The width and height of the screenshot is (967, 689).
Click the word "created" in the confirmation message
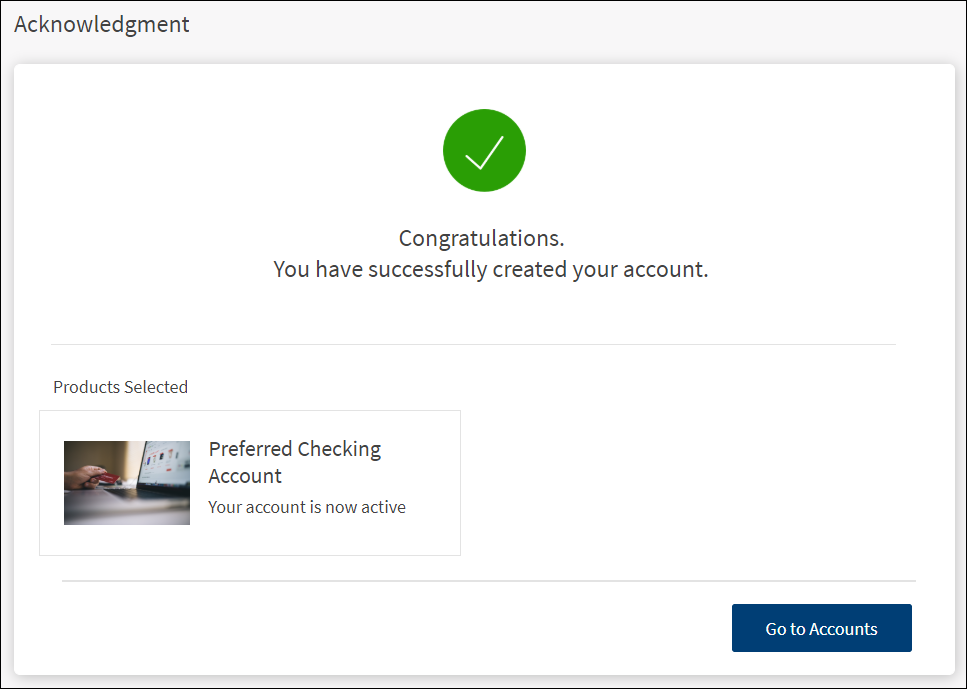coord(529,269)
